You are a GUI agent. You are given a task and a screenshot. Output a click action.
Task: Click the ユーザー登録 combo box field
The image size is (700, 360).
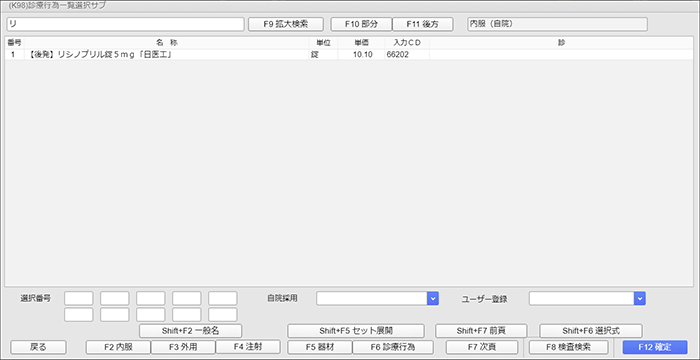(581, 298)
